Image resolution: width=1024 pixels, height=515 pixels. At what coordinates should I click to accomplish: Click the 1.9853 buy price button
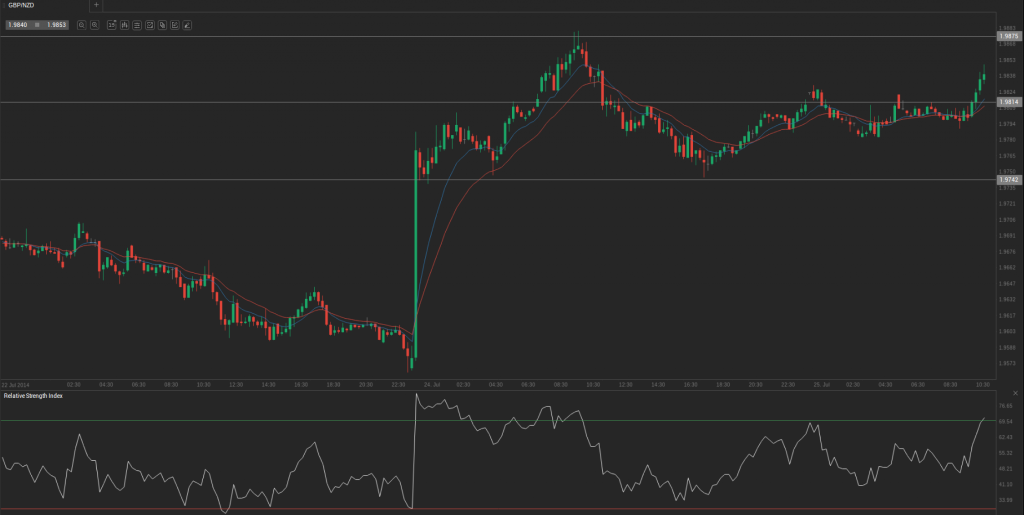tap(56, 25)
